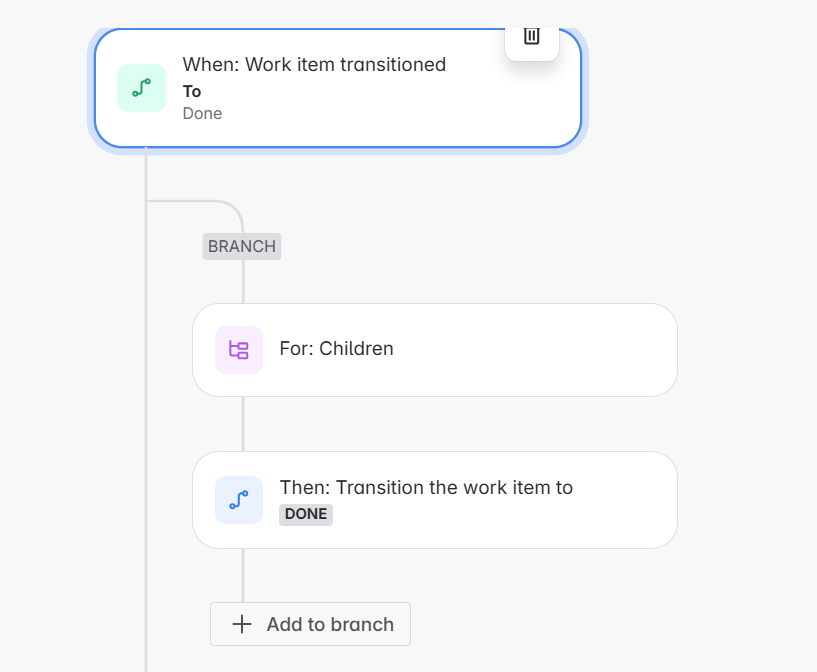Screen dimensions: 817x672
Task: Click the BRANCH label
Action: tap(241, 246)
